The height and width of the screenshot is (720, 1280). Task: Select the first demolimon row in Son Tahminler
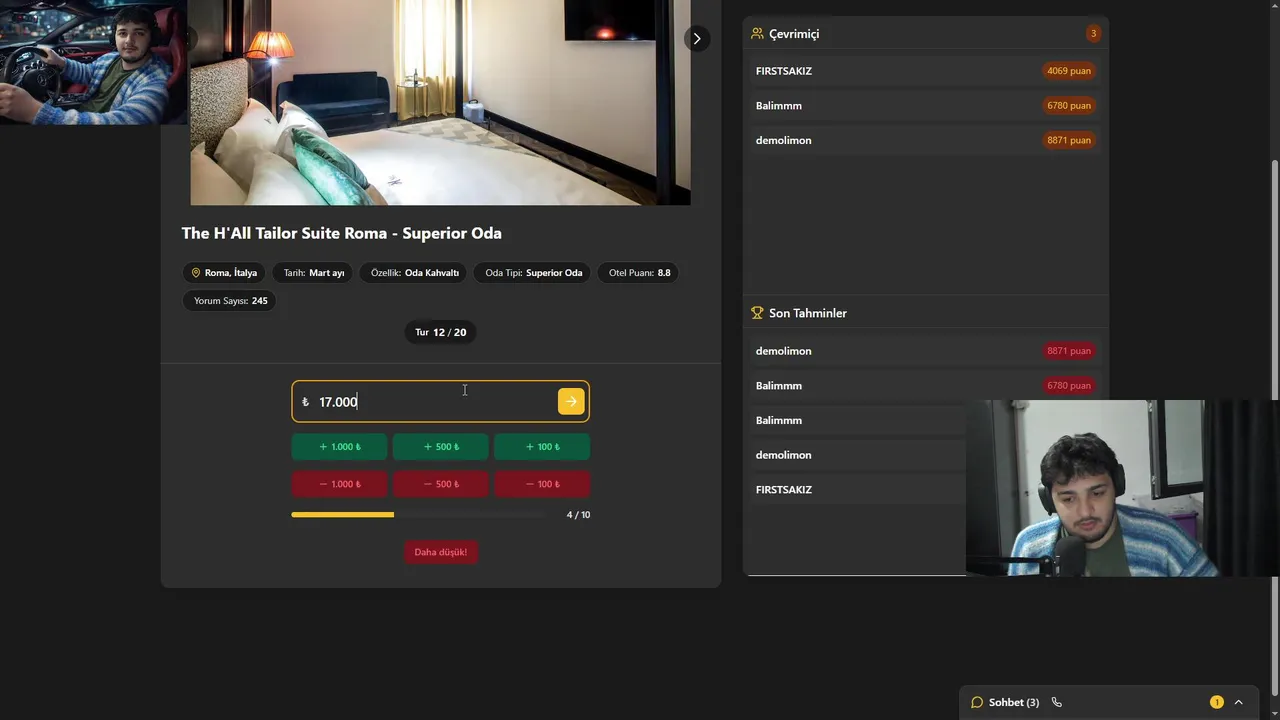926,351
